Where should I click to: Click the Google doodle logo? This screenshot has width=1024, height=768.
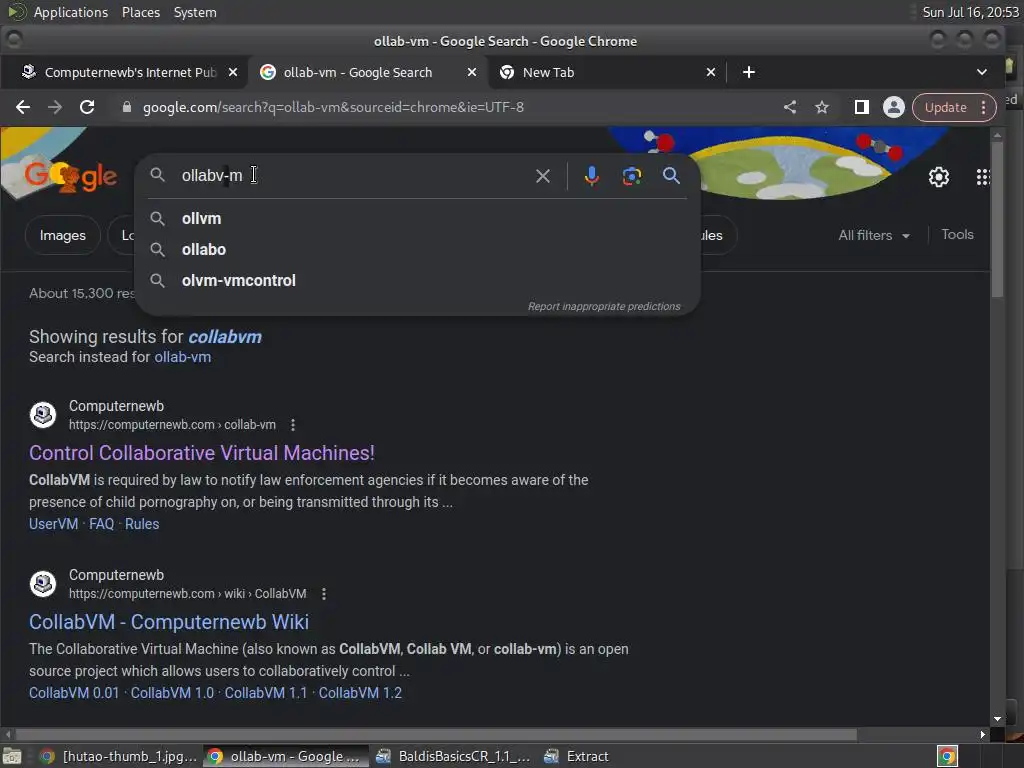pyautogui.click(x=71, y=176)
